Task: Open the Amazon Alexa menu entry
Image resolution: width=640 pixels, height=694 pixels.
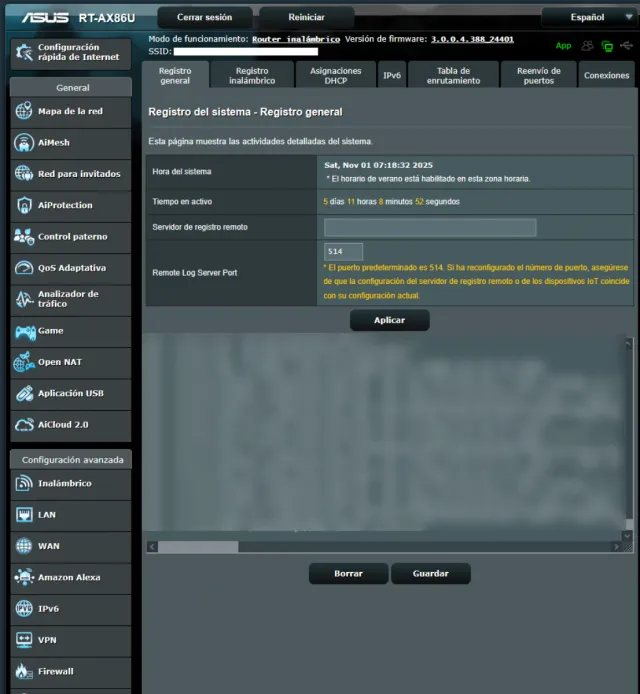Action: pyautogui.click(x=71, y=577)
